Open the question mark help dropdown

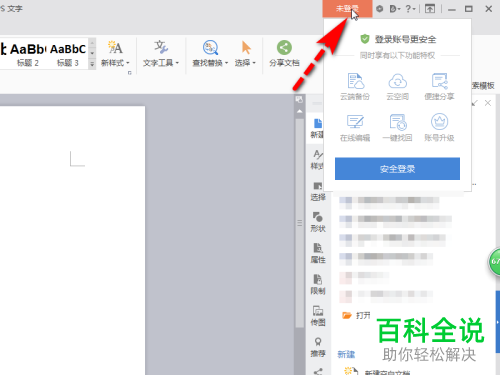pyautogui.click(x=410, y=9)
